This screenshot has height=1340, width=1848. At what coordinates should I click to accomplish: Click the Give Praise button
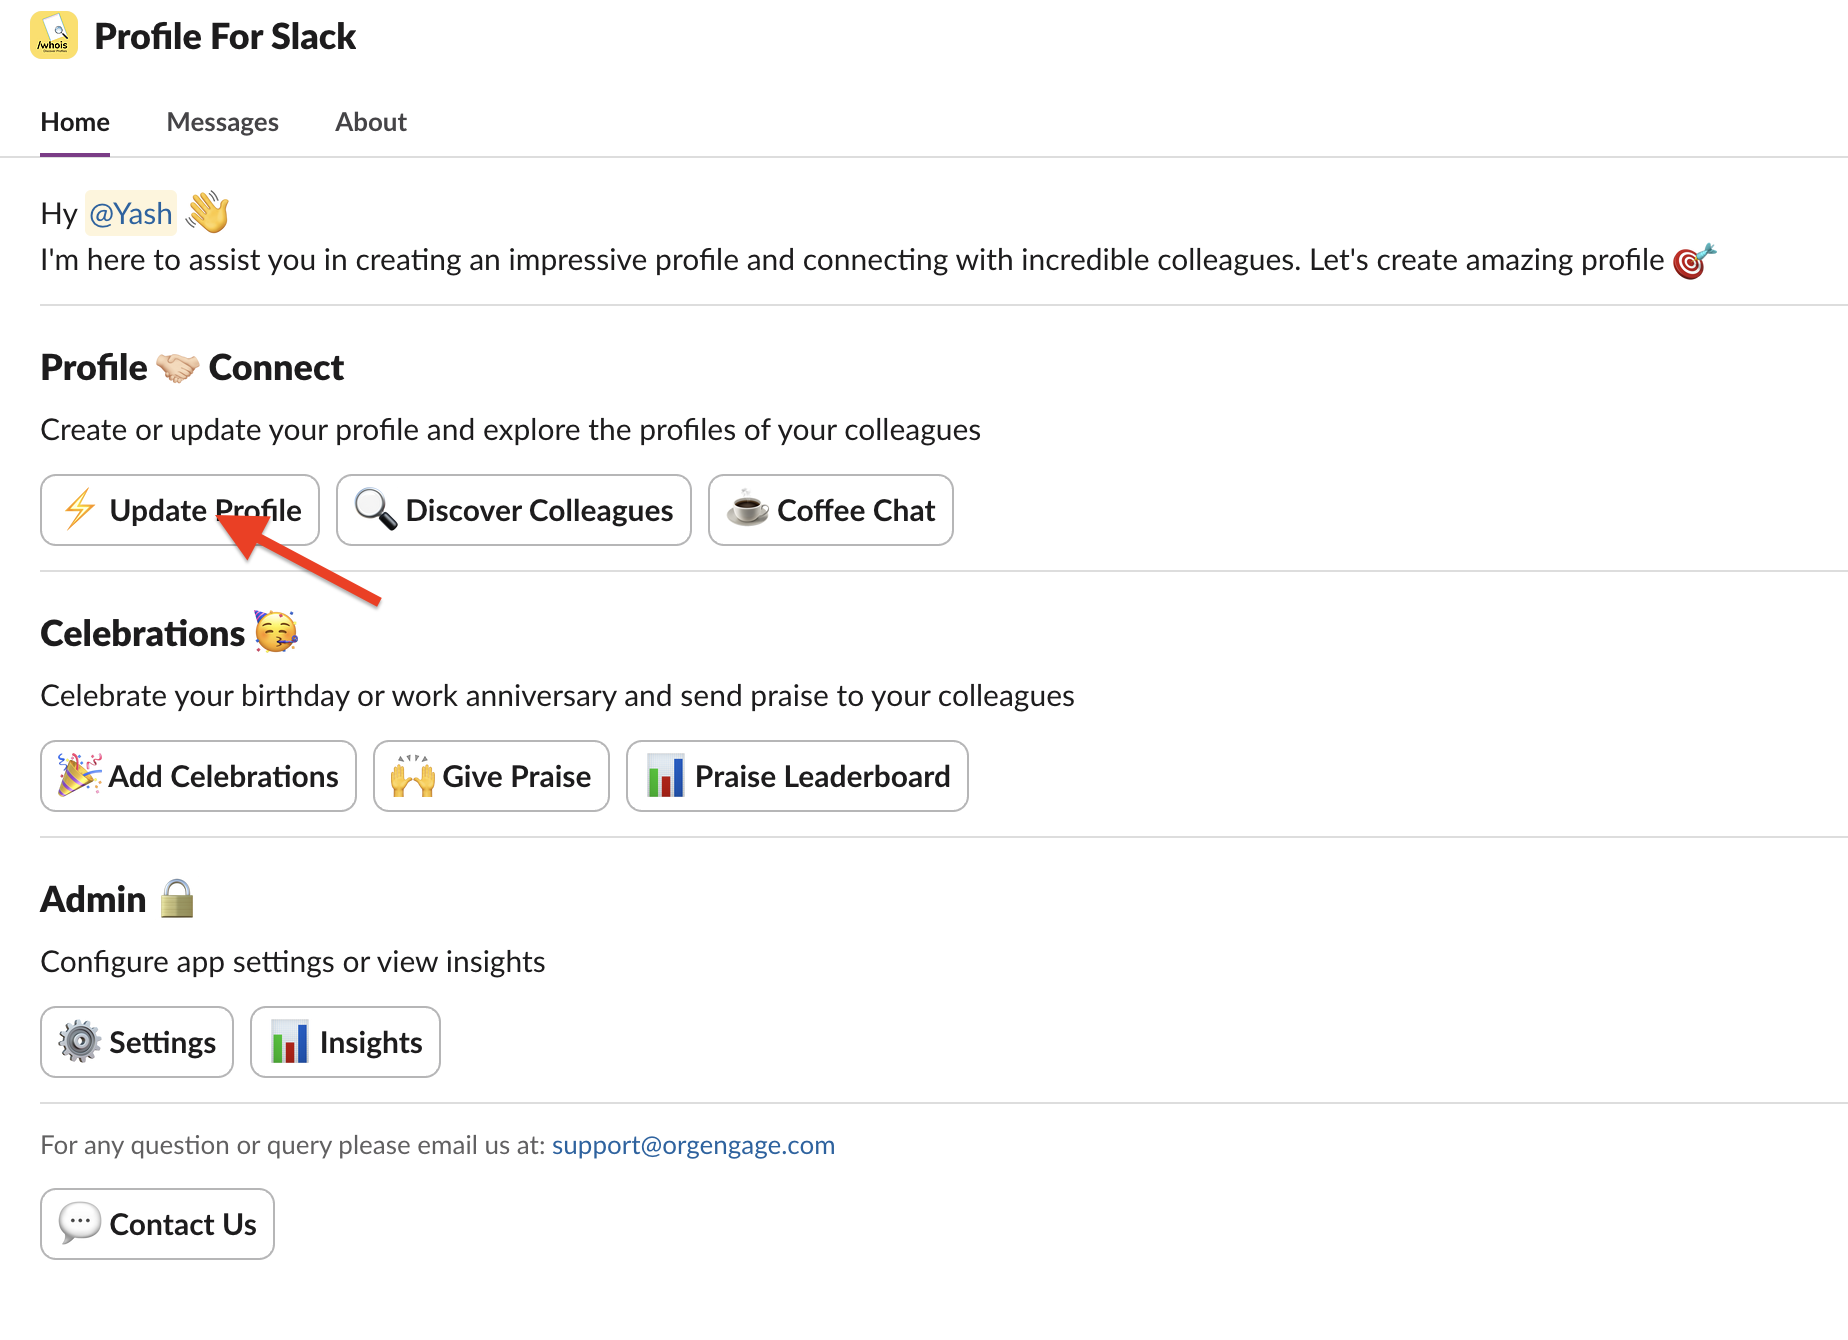(491, 776)
